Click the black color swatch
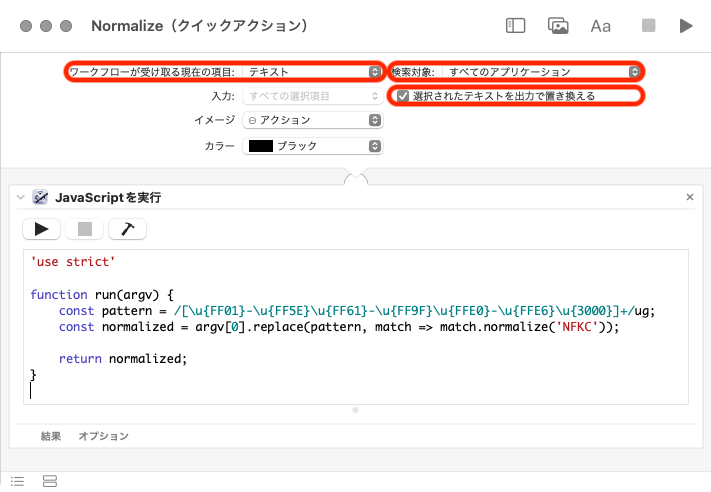The height and width of the screenshot is (492, 711). (x=261, y=146)
